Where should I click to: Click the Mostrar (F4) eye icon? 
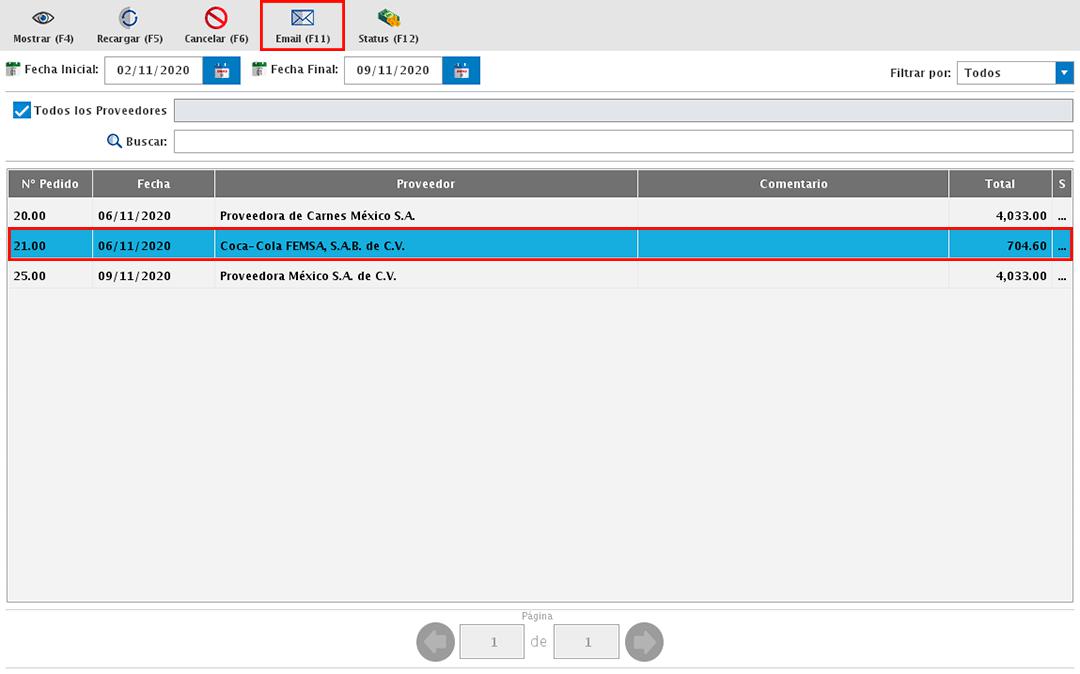coord(43,19)
